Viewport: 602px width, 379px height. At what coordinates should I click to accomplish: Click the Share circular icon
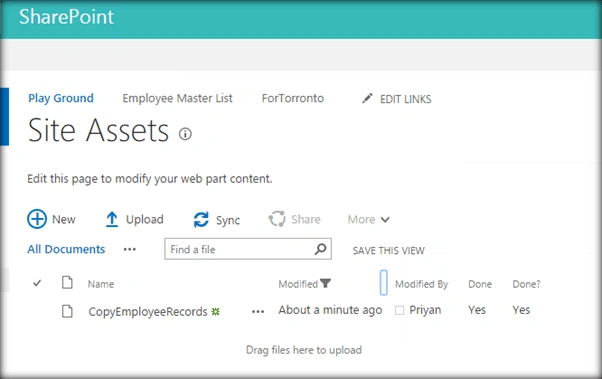coord(277,219)
